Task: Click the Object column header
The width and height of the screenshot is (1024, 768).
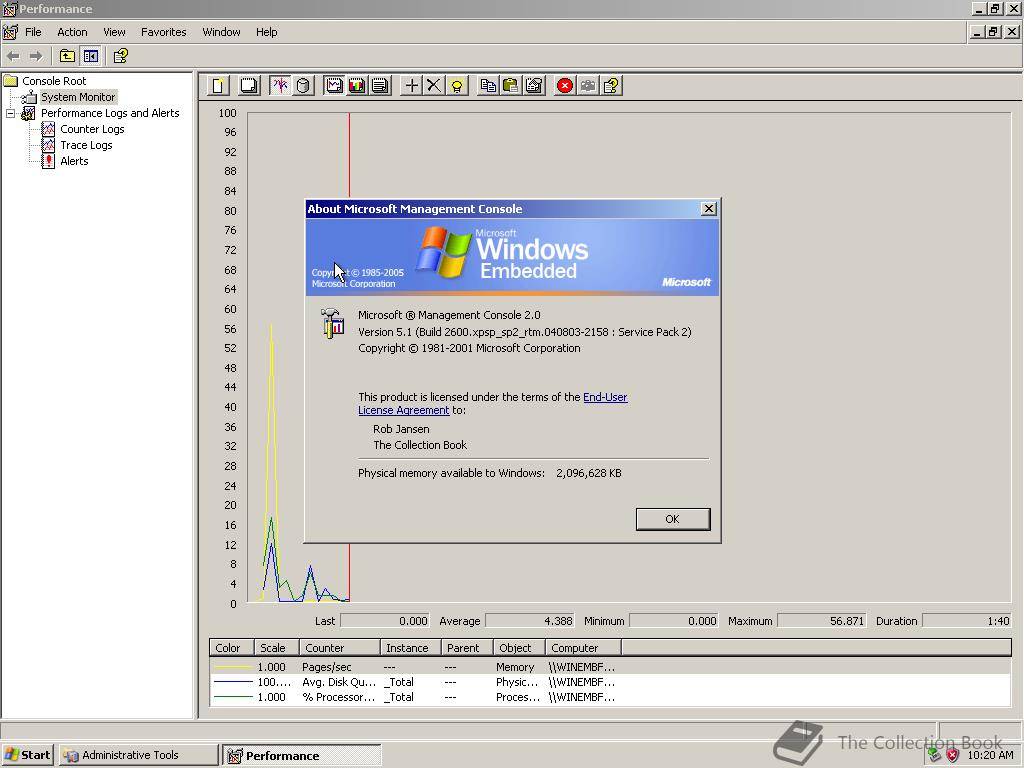Action: pyautogui.click(x=519, y=648)
